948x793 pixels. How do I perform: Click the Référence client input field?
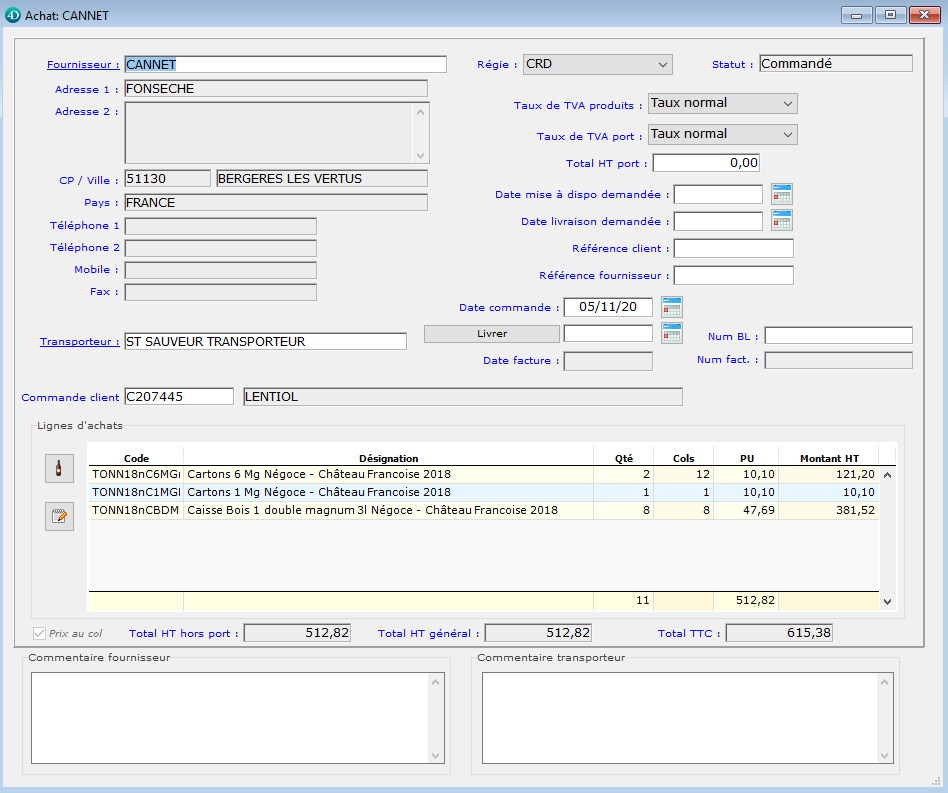coord(733,248)
